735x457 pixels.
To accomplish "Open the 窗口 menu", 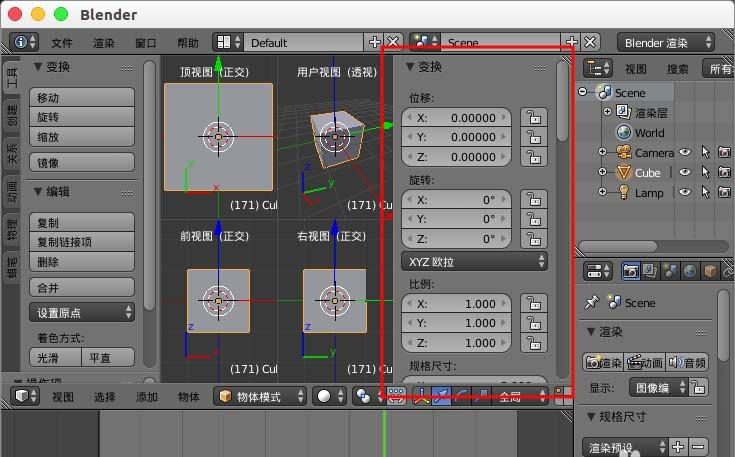I will (146, 43).
